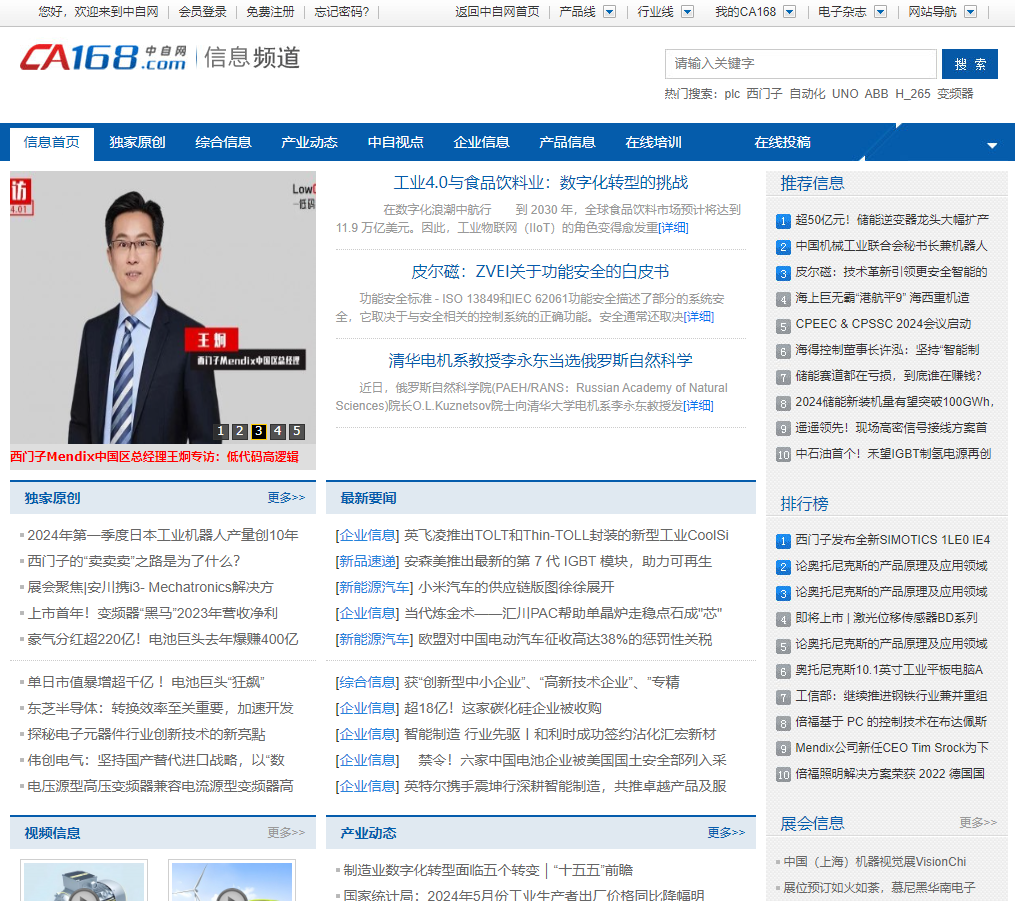The height and width of the screenshot is (901, 1015).
Task: Show carousel slide 4
Action: click(278, 431)
